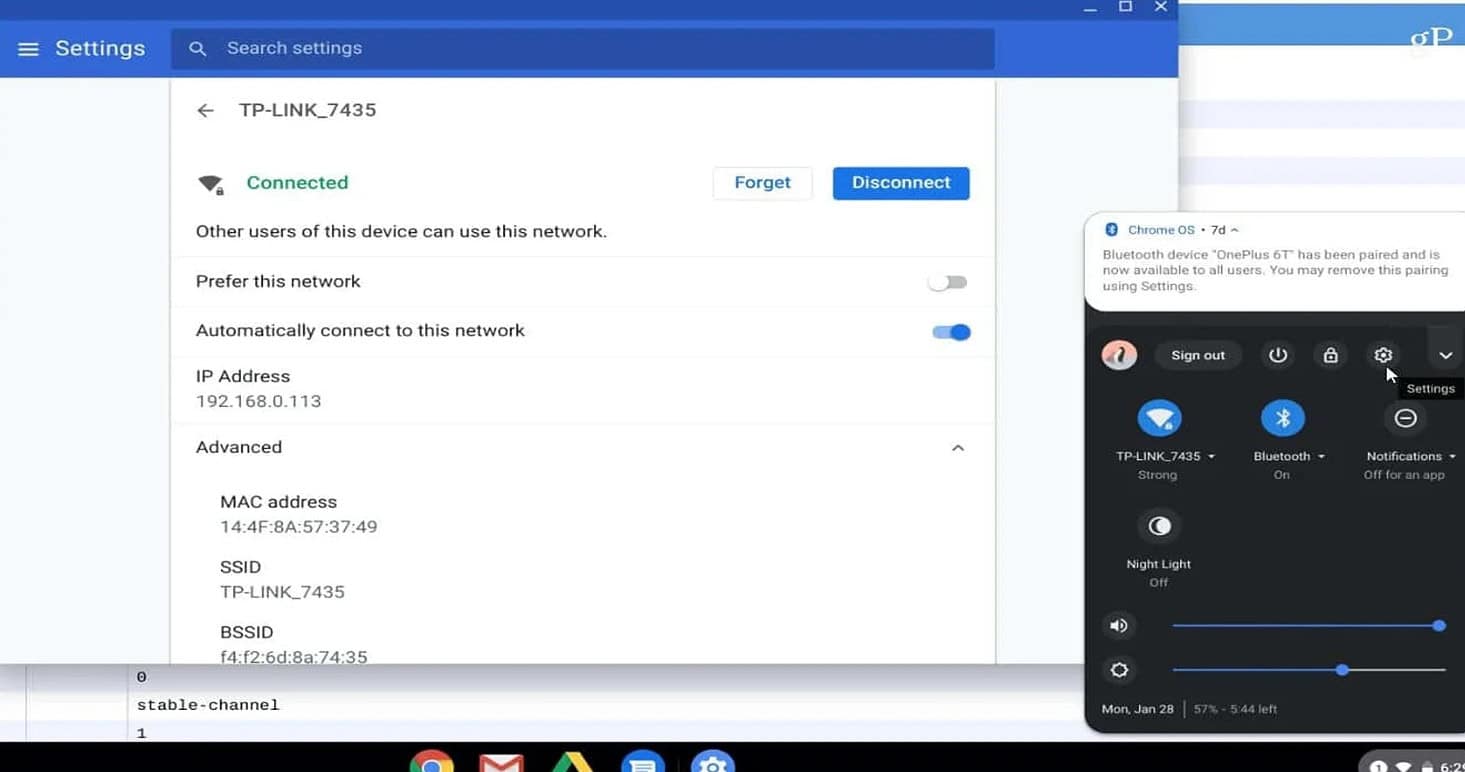Open the Settings hamburger menu
Screen dimensions: 1465x772
[28, 49]
